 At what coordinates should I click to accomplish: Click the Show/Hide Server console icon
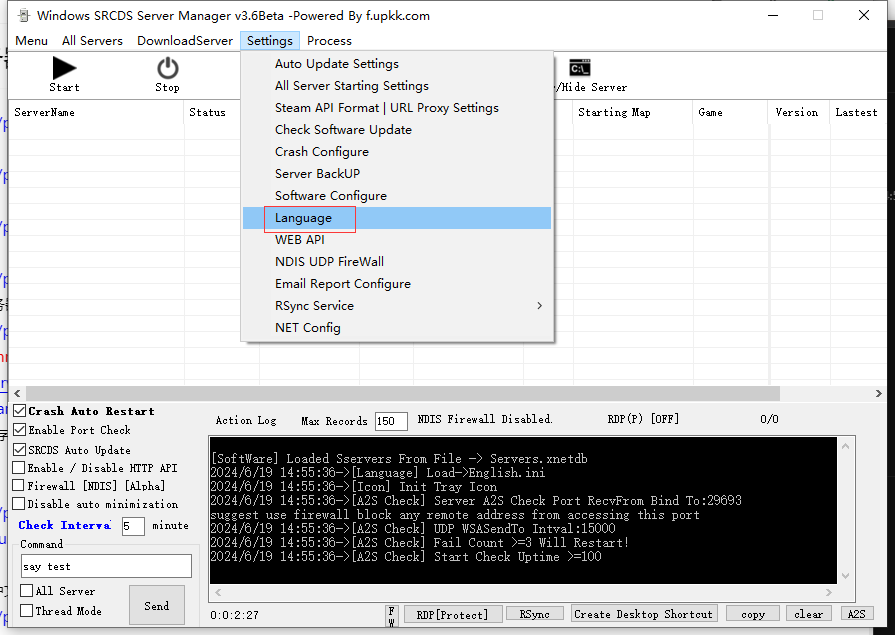point(579,68)
